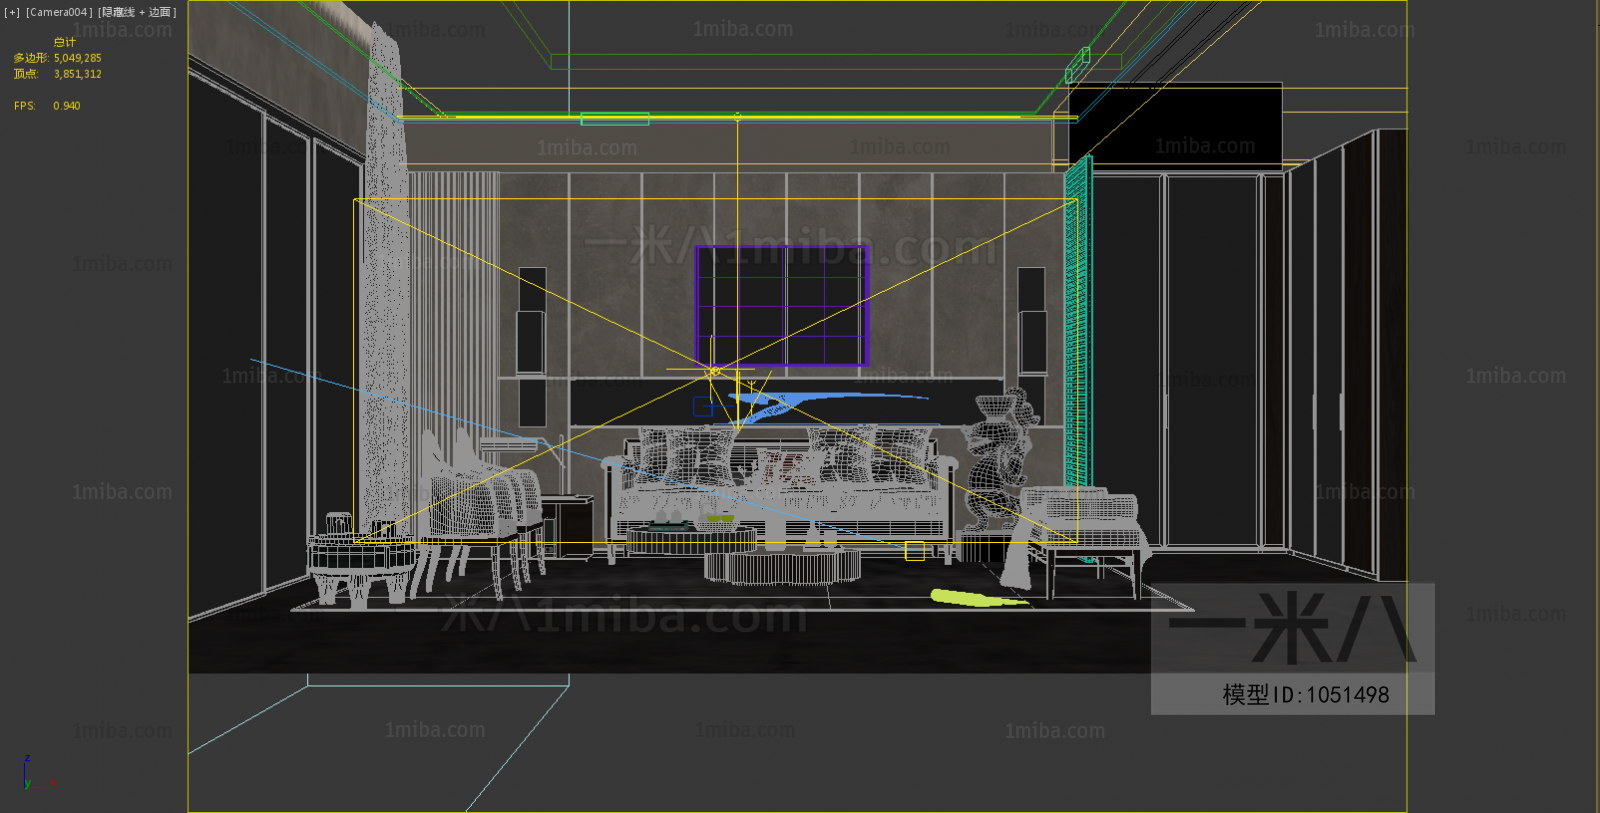The width and height of the screenshot is (1600, 813).
Task: Select the round coffee table
Action: pyautogui.click(x=782, y=567)
